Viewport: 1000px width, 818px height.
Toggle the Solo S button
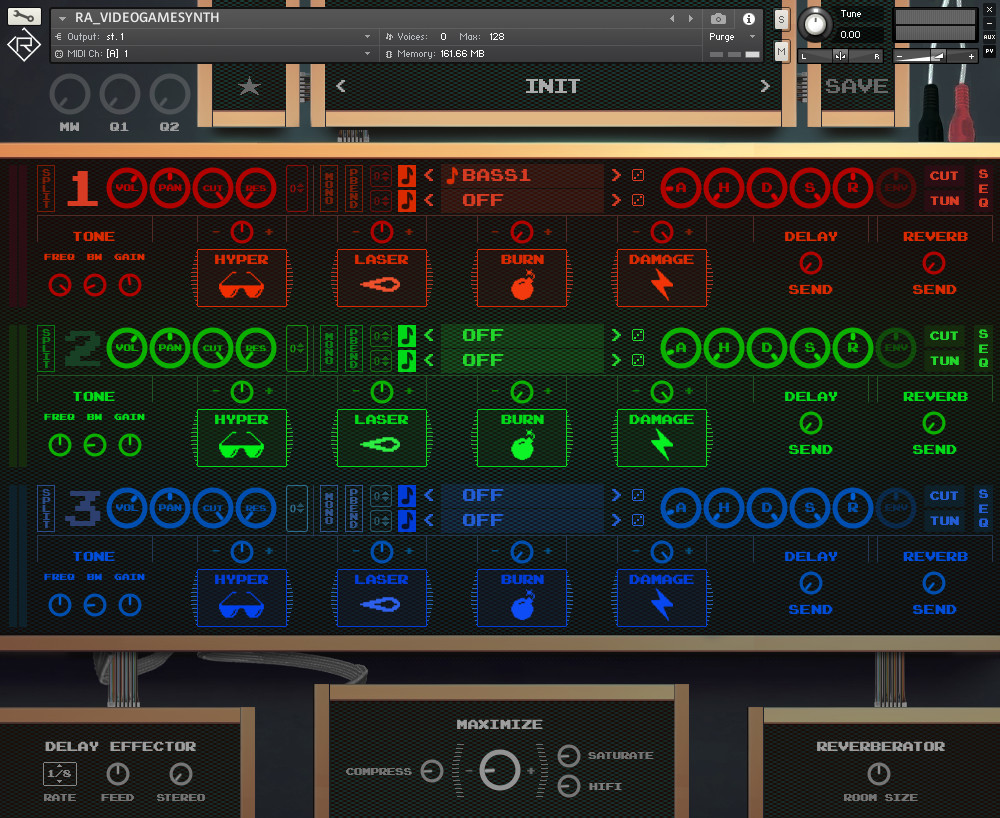(781, 20)
